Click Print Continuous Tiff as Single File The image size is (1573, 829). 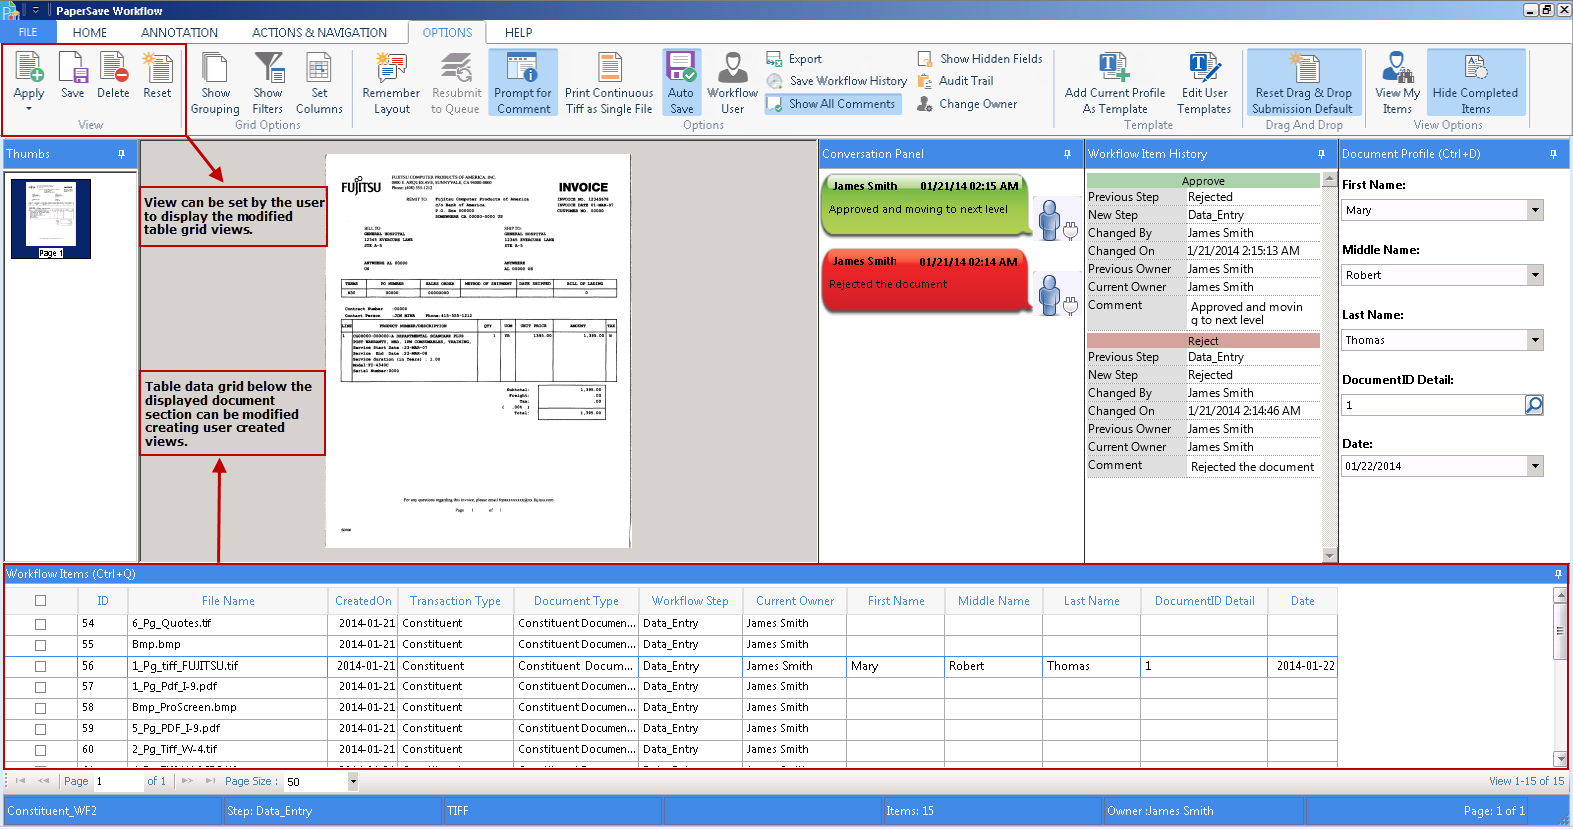pyautogui.click(x=609, y=83)
